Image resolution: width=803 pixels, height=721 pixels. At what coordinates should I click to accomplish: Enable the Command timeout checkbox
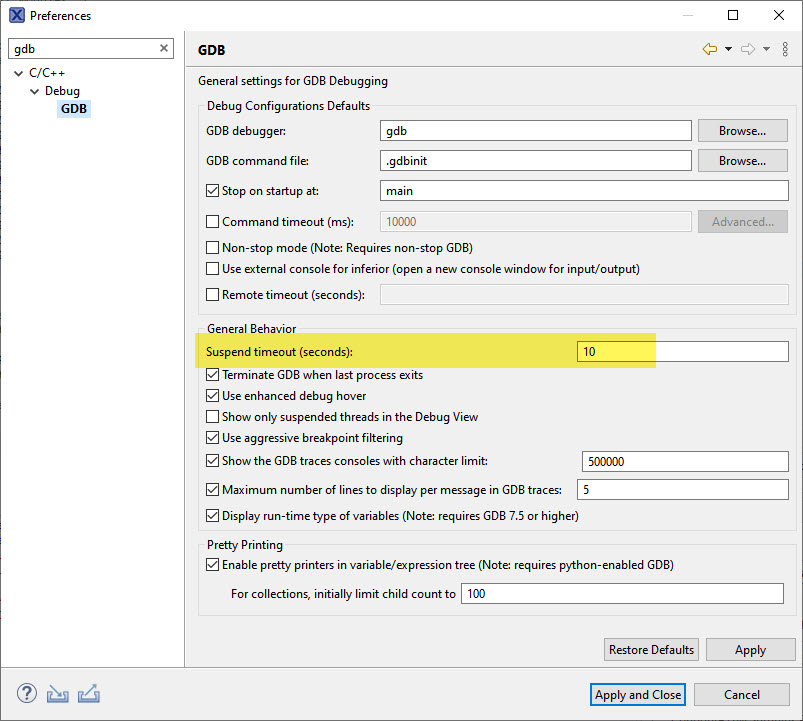point(212,222)
